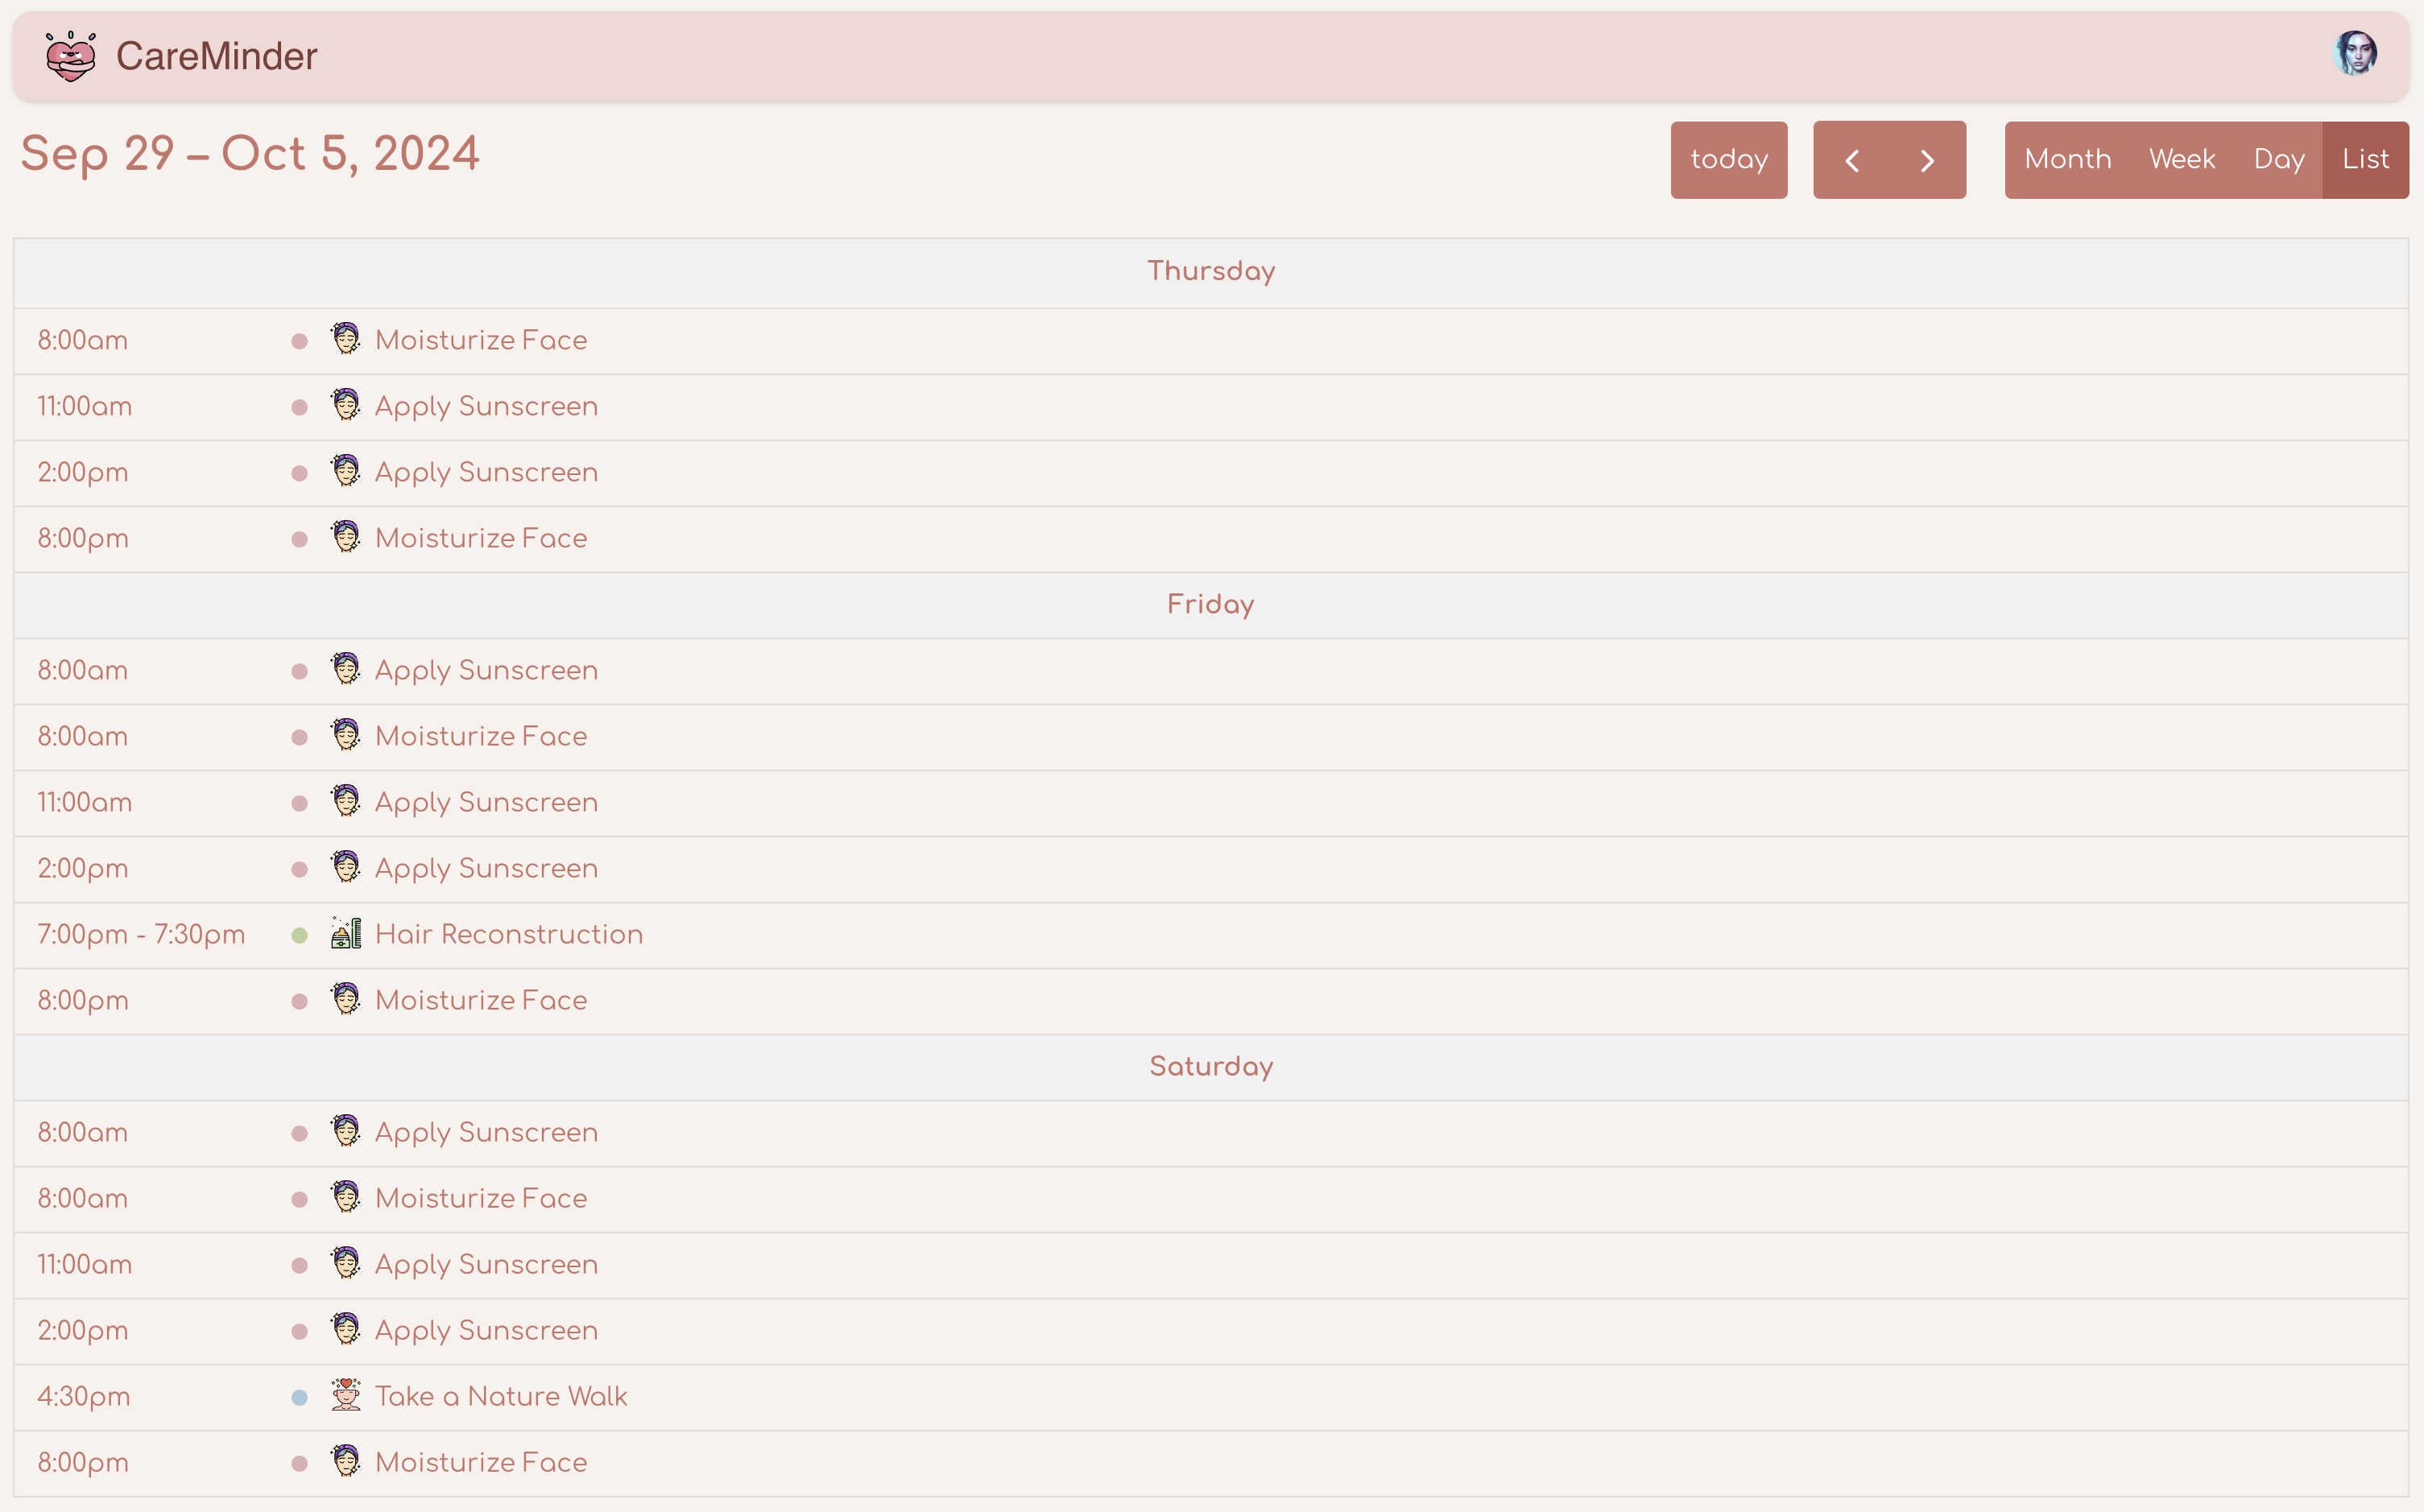Open the user profile avatar
2424x1512 pixels.
click(x=2354, y=53)
